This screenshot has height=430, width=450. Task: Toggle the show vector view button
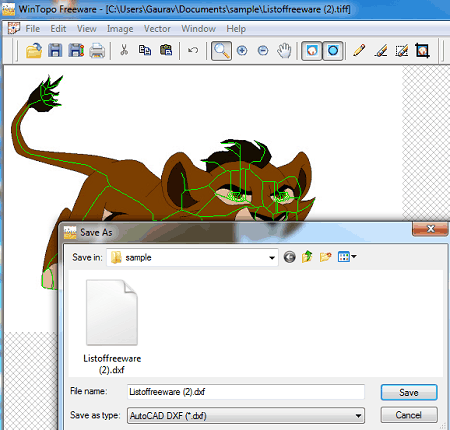pyautogui.click(x=333, y=51)
